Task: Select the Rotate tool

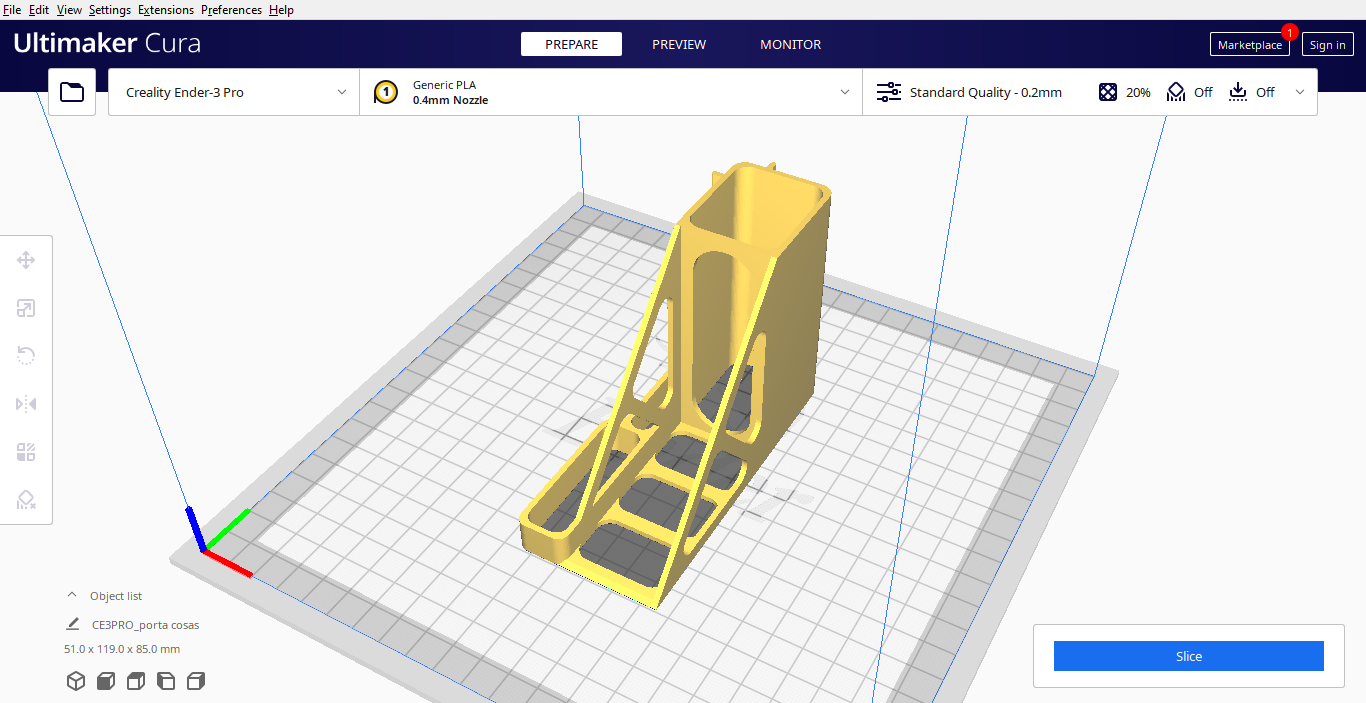Action: pyautogui.click(x=26, y=356)
